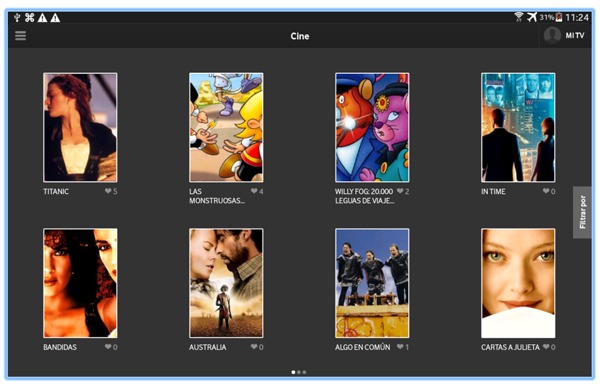Tap the heart icon next to Bandidas
This screenshot has height=386, width=600.
(x=108, y=347)
